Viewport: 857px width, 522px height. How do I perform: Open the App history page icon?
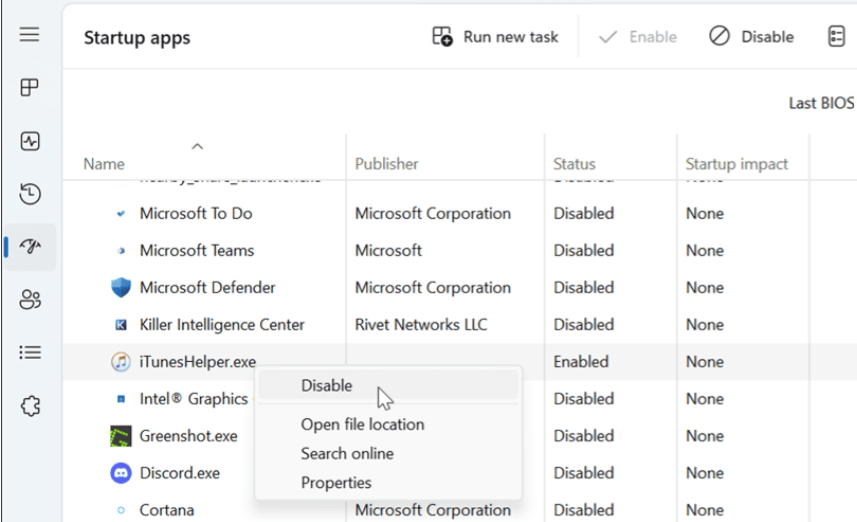coord(30,194)
